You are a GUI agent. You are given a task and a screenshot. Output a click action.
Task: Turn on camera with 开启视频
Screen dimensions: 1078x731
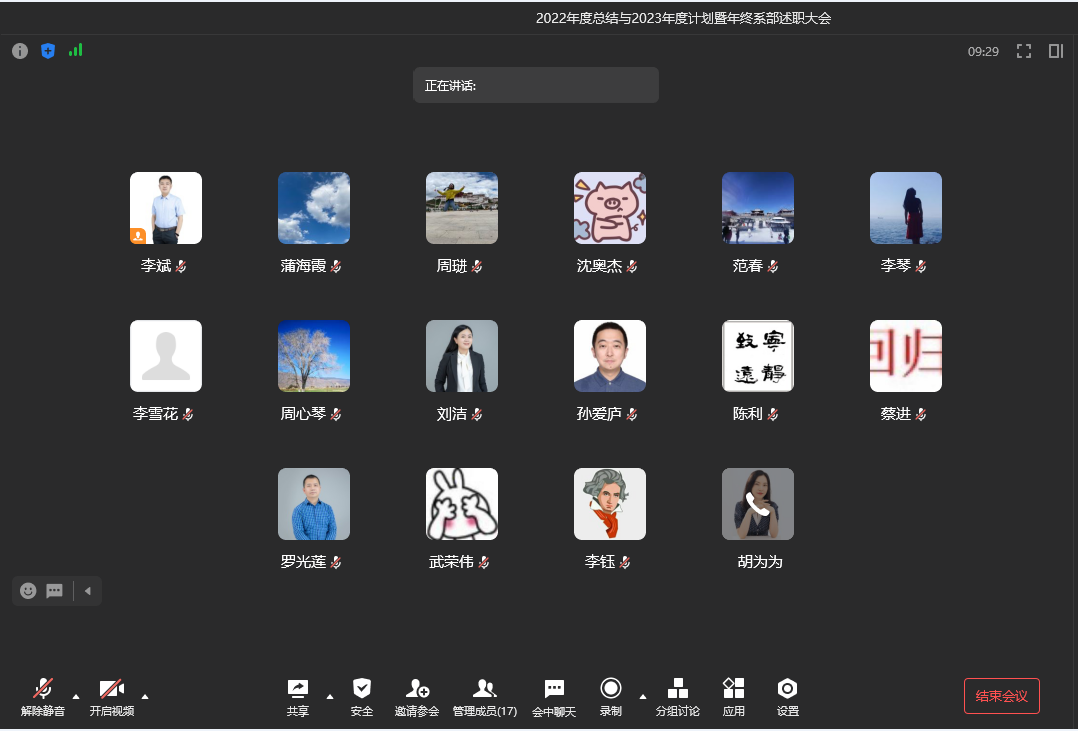click(111, 696)
